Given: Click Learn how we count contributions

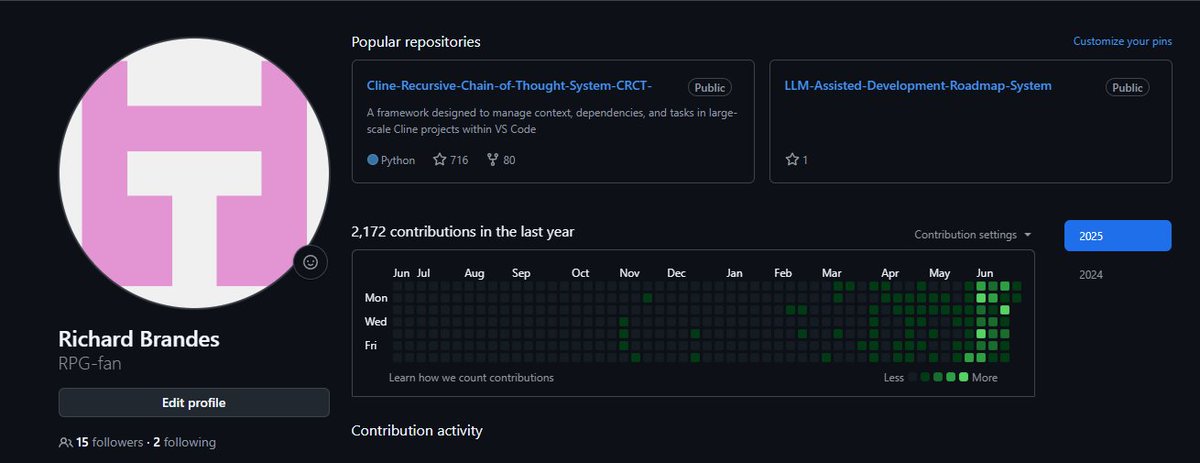Looking at the screenshot, I should [471, 378].
